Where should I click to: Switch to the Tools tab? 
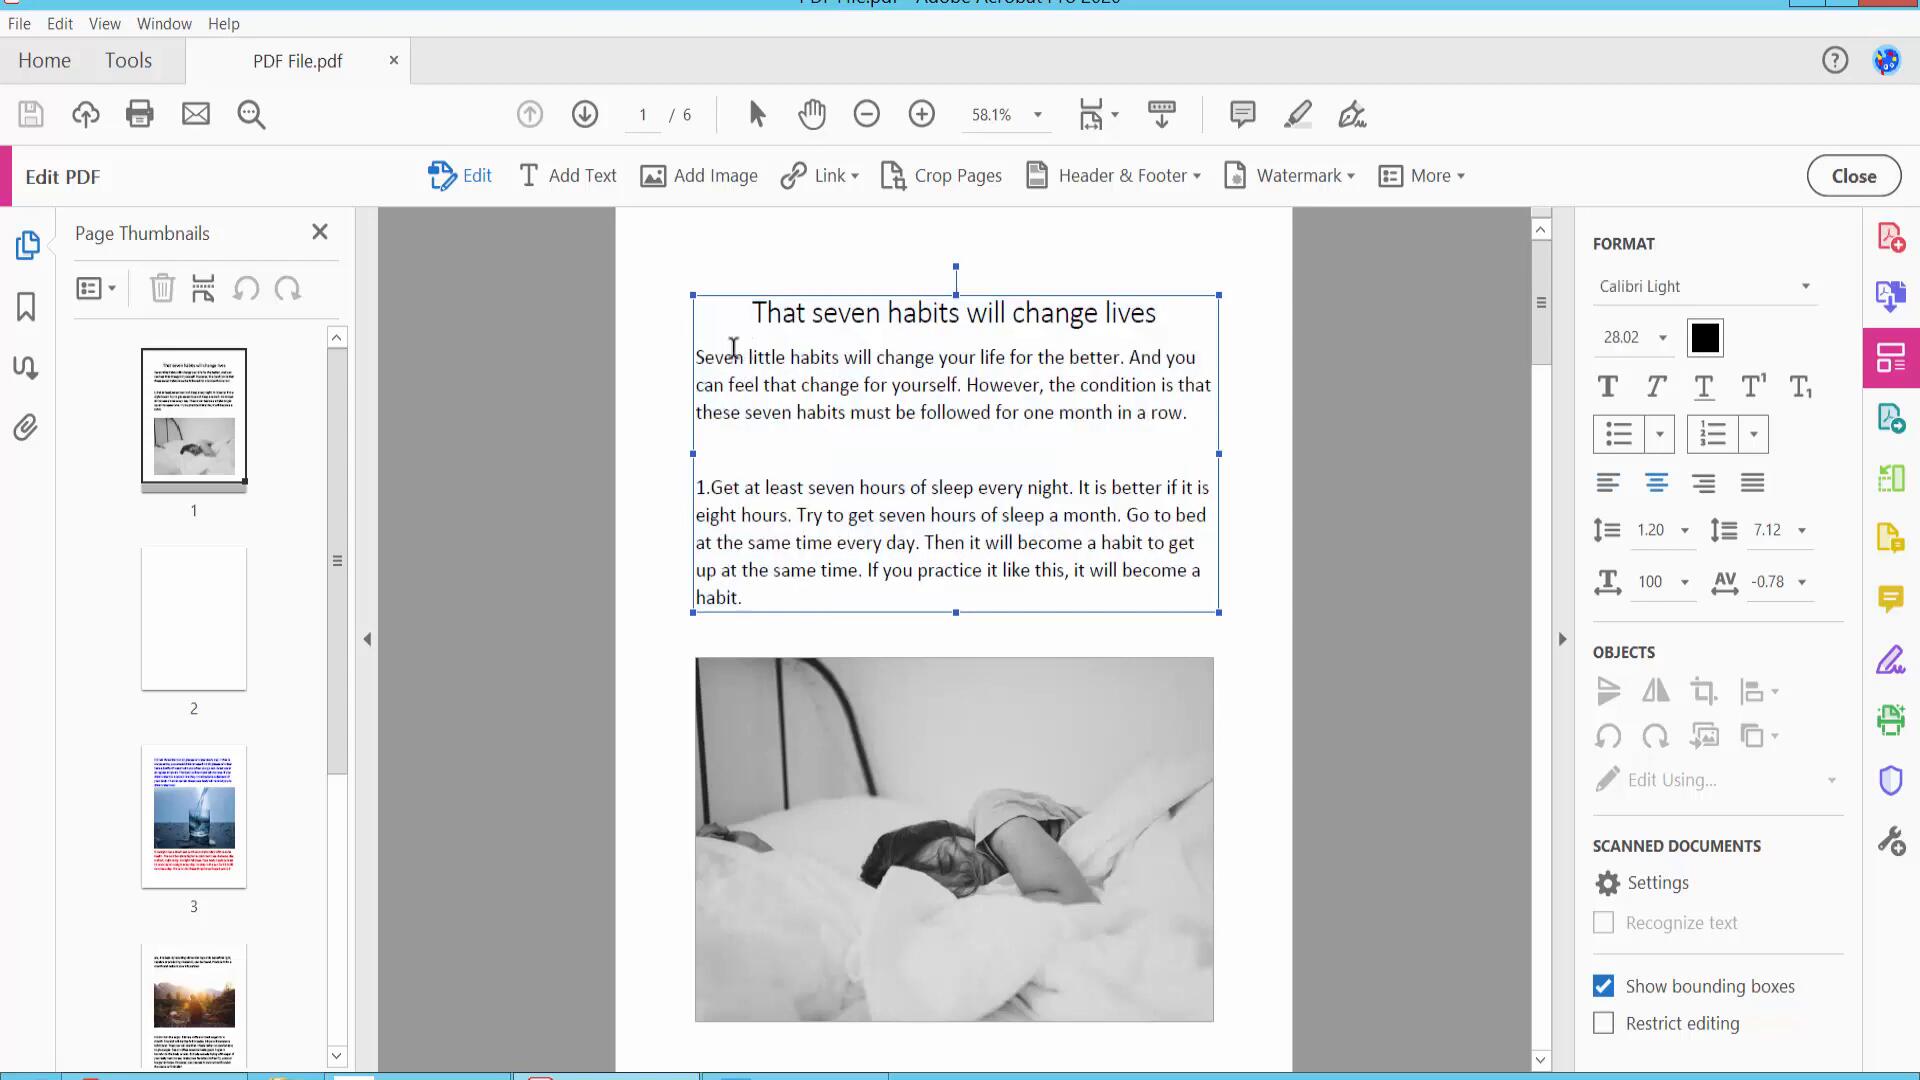click(x=128, y=60)
